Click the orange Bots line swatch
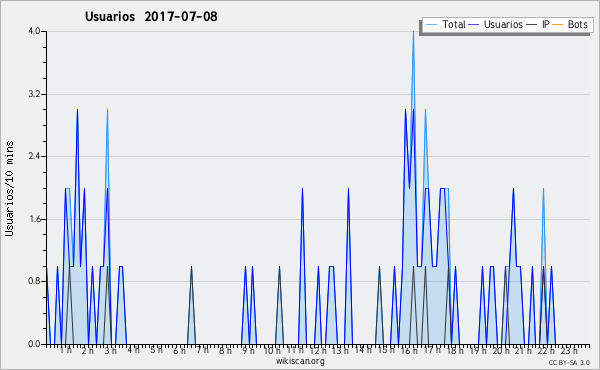Viewport: 600px width, 370px height. [x=558, y=24]
